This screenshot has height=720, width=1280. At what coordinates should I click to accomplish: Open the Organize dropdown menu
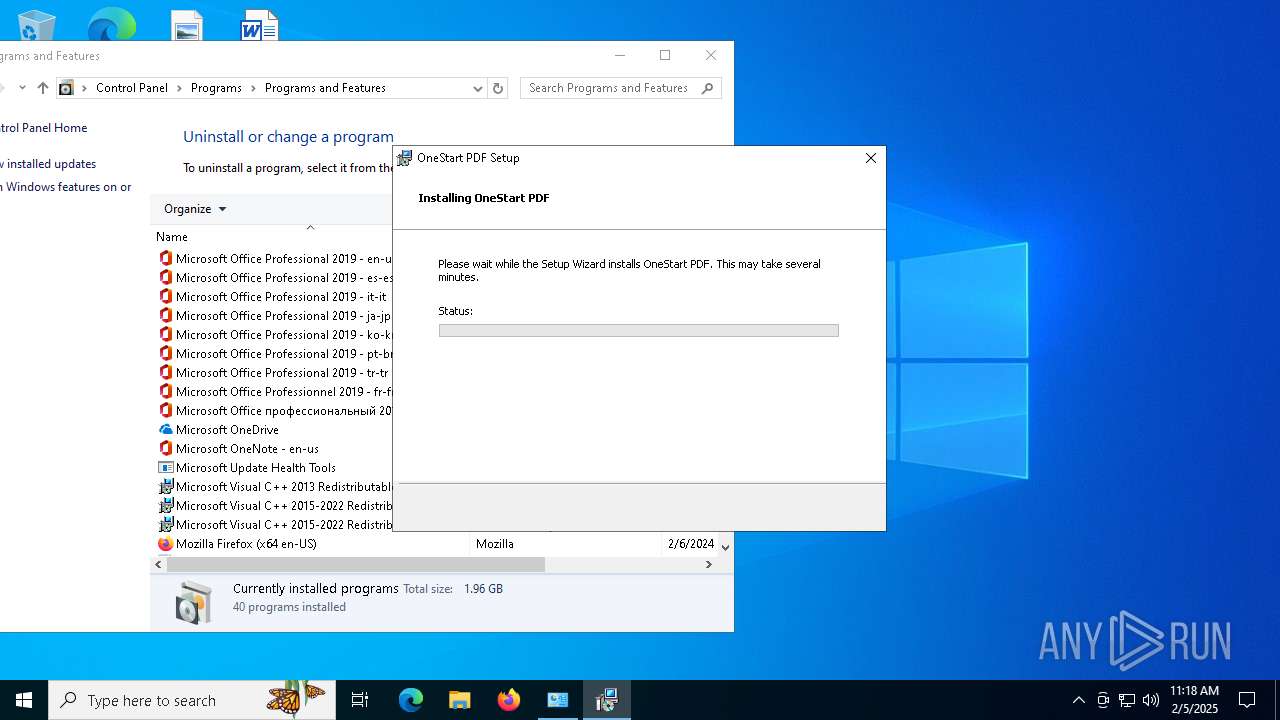click(x=195, y=209)
